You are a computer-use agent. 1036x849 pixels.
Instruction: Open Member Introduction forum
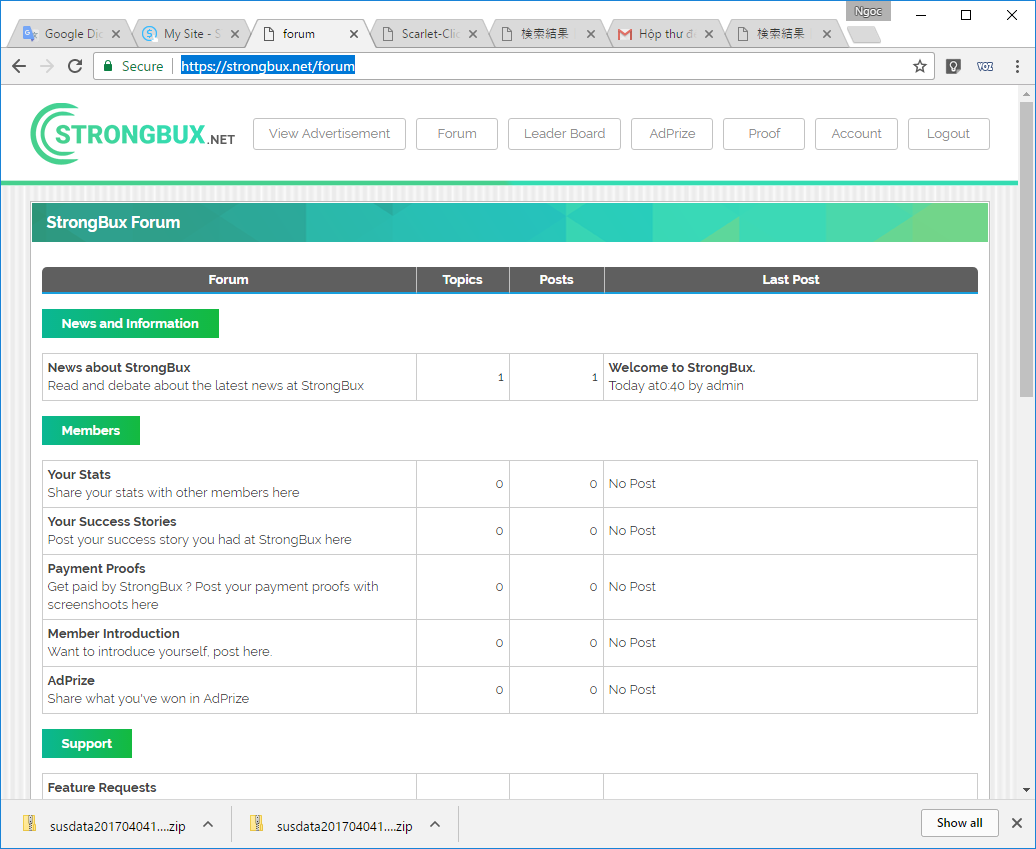pos(114,633)
